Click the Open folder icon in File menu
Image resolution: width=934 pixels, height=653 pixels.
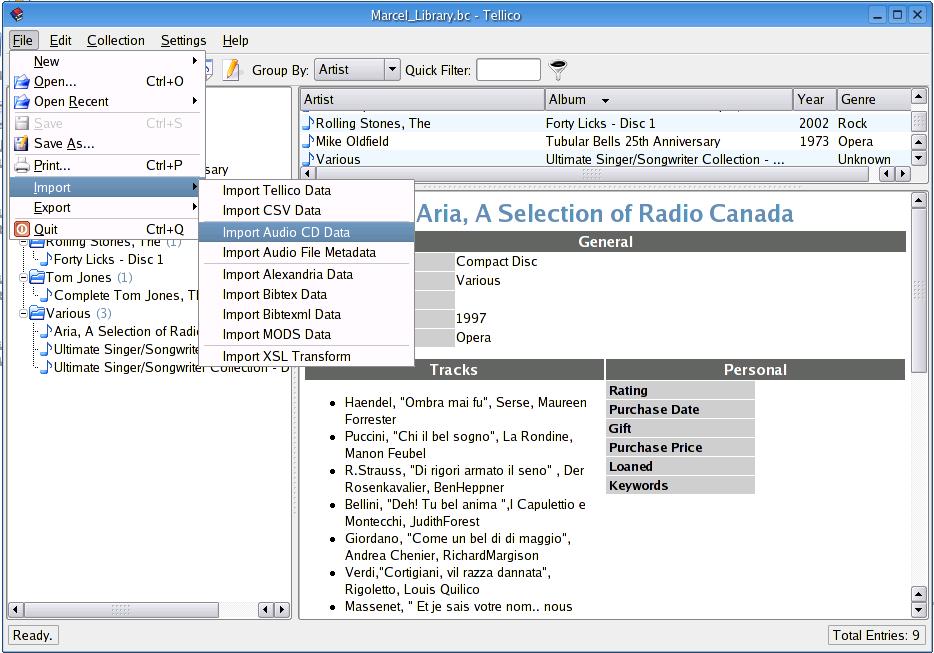click(x=22, y=81)
